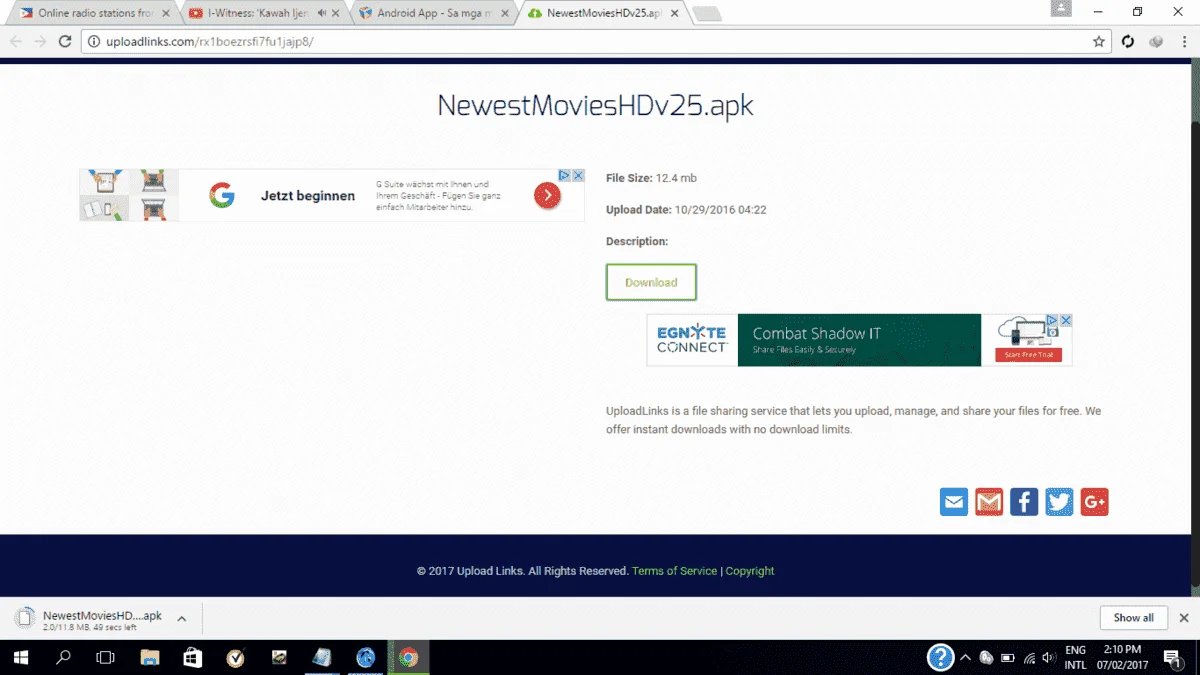The image size is (1200, 675).
Task: Open battery status tray icon
Action: click(x=1007, y=657)
